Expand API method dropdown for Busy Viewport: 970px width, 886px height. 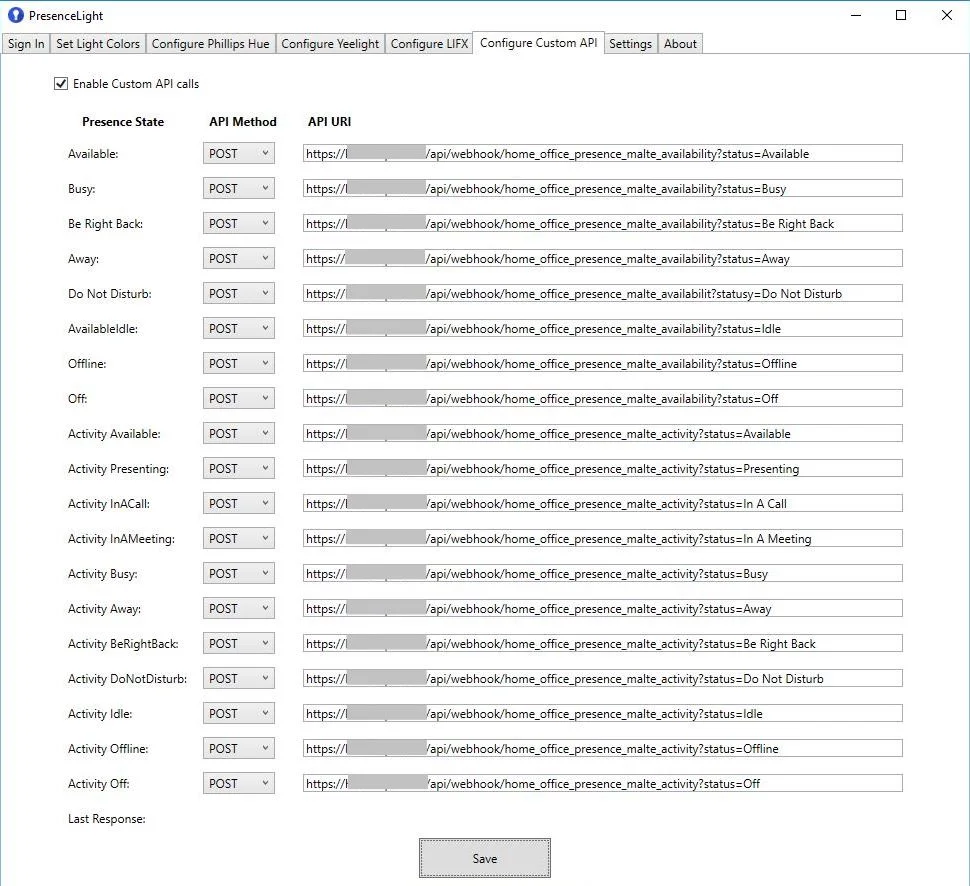point(239,189)
